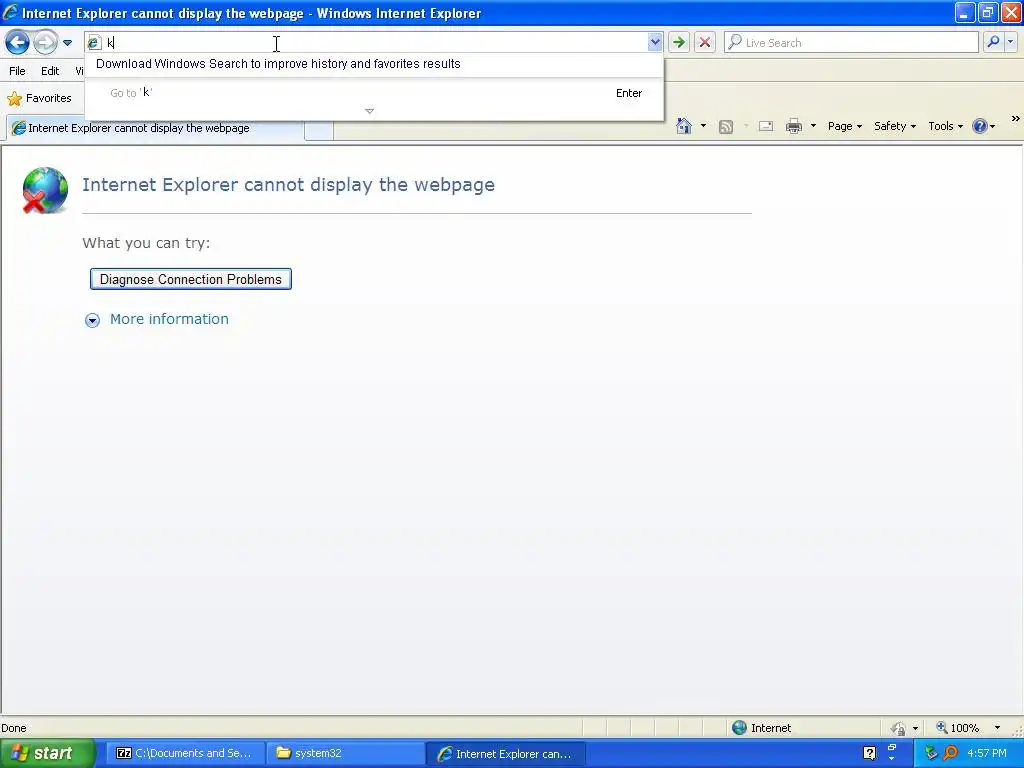1024x768 pixels.
Task: Click the network connection tray icon
Action: pos(931,753)
